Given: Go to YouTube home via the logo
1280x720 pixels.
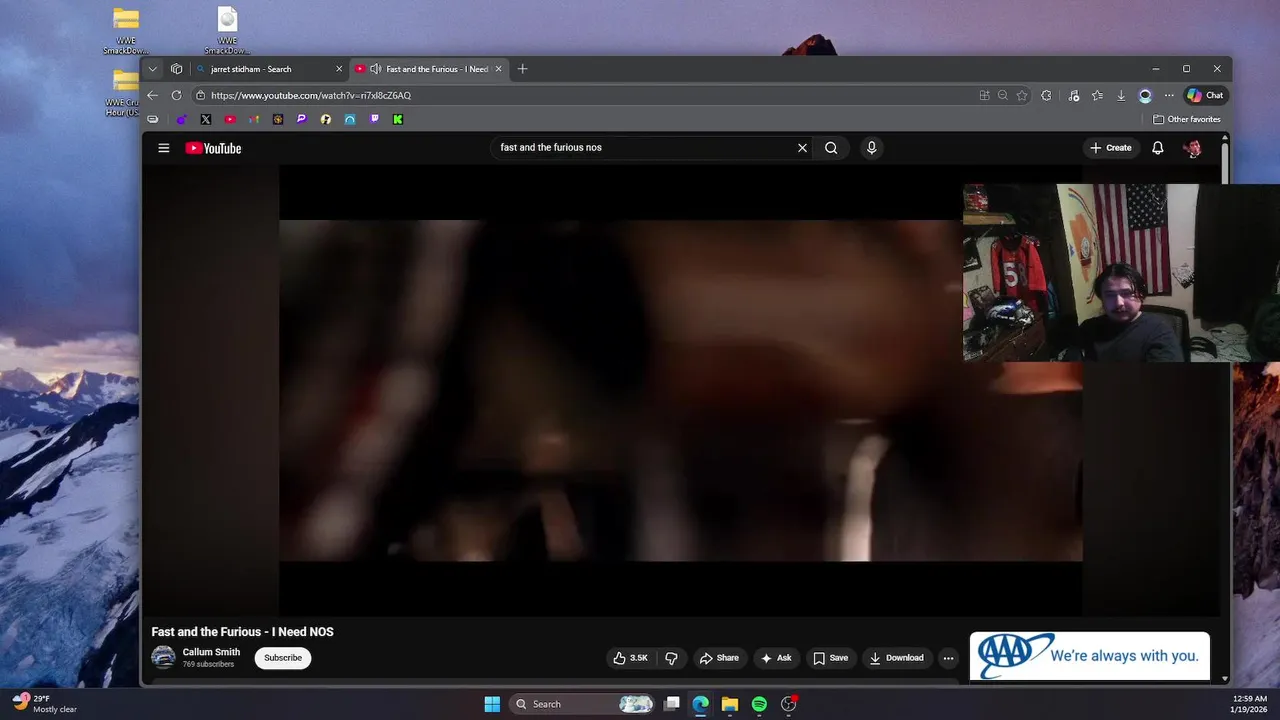Looking at the screenshot, I should (x=213, y=148).
